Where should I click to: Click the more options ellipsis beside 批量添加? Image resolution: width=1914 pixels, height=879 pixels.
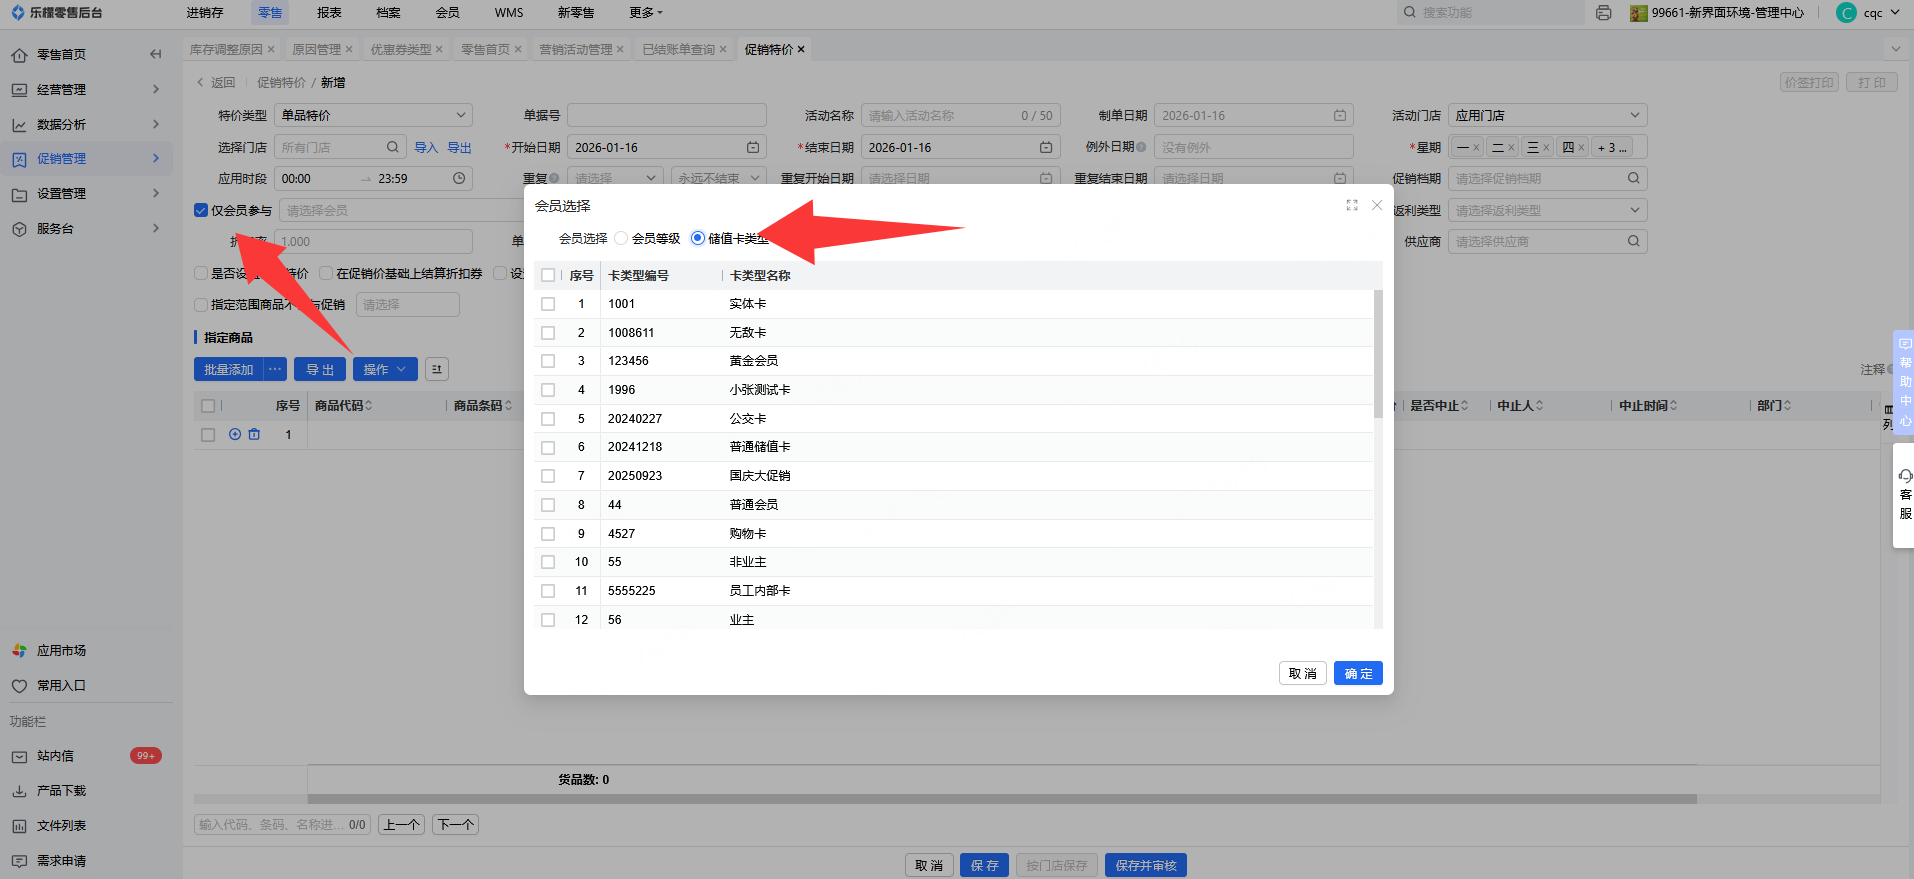click(275, 370)
